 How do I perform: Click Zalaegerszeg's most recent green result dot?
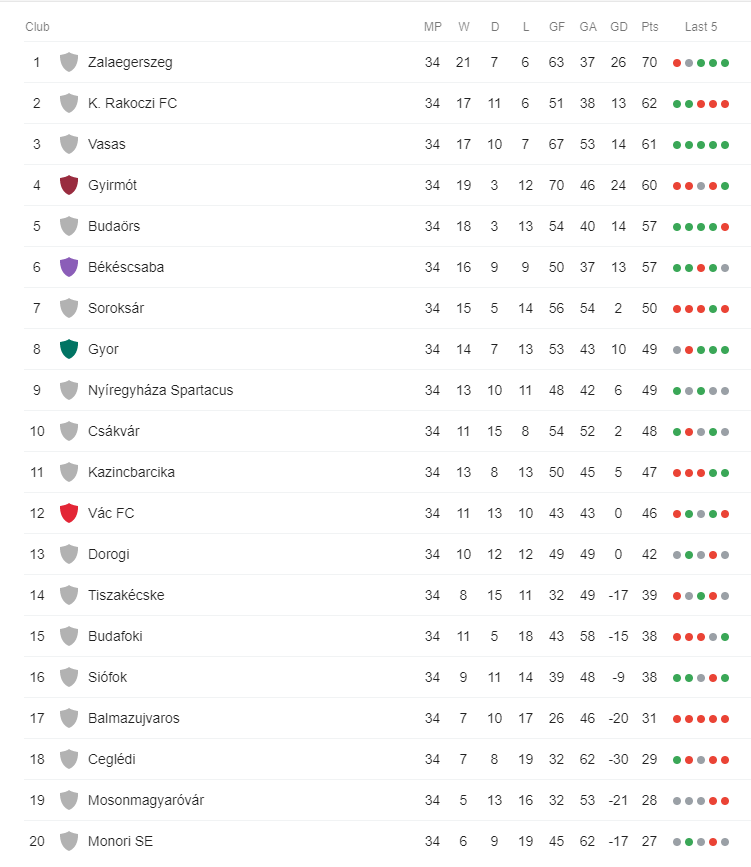click(725, 63)
